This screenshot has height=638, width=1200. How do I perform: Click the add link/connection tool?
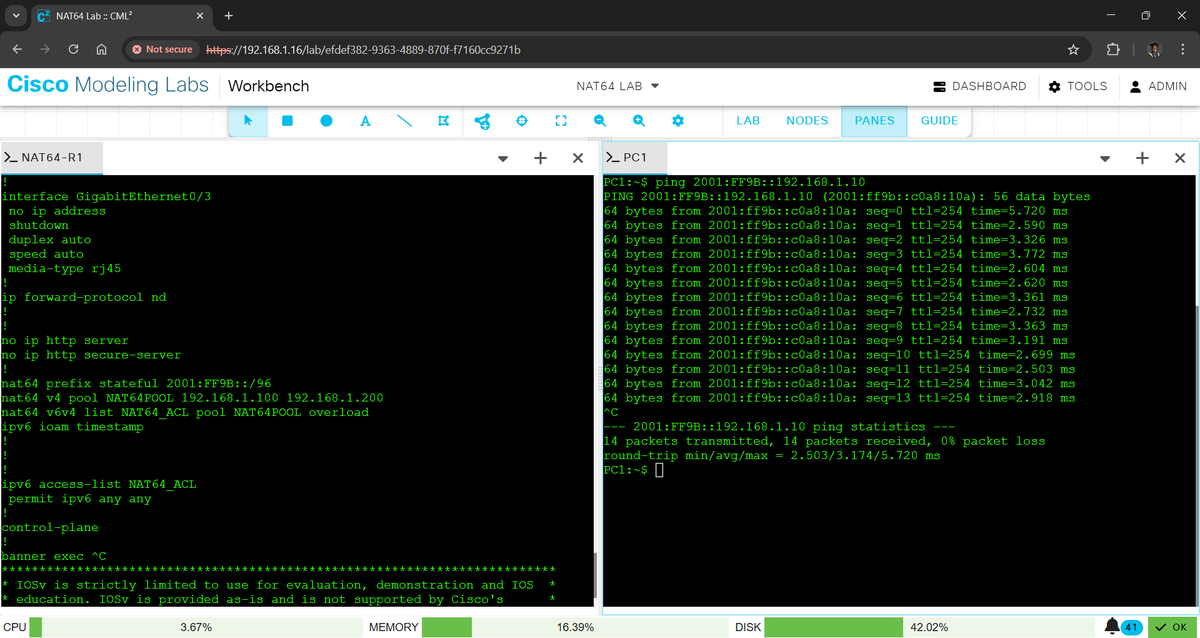pos(482,121)
